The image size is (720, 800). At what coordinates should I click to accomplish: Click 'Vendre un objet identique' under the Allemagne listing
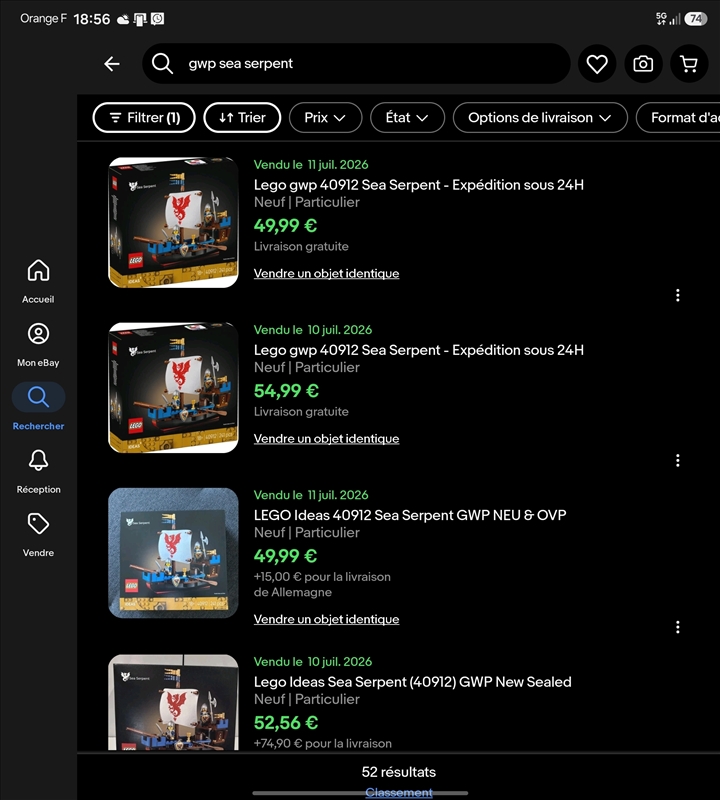coord(327,619)
